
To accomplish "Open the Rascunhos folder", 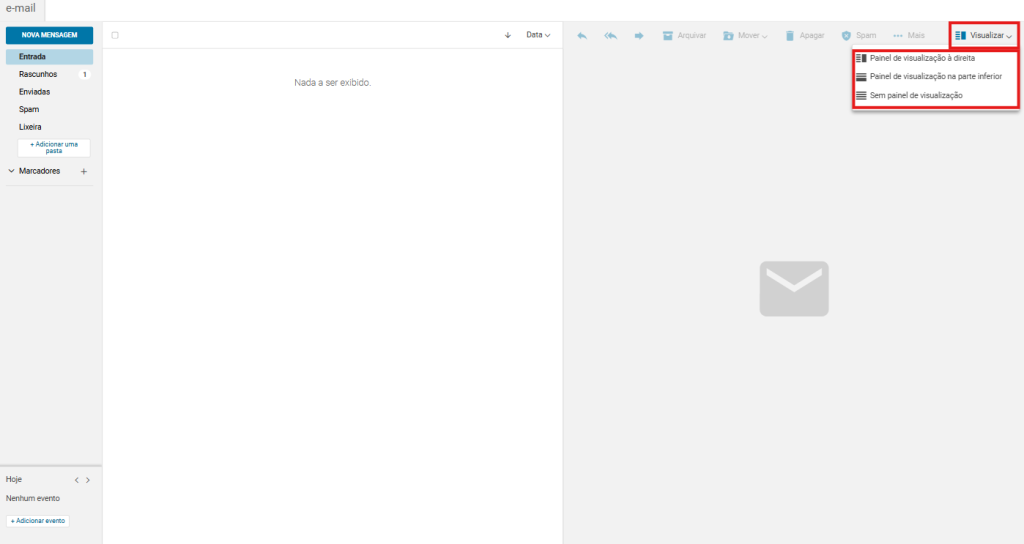I will coord(38,74).
